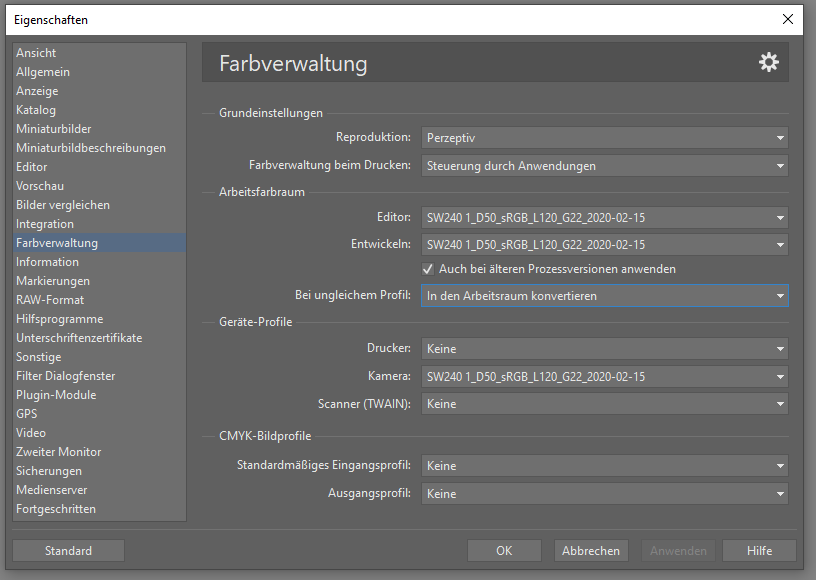Go to the RAW-Format settings page

pos(50,300)
